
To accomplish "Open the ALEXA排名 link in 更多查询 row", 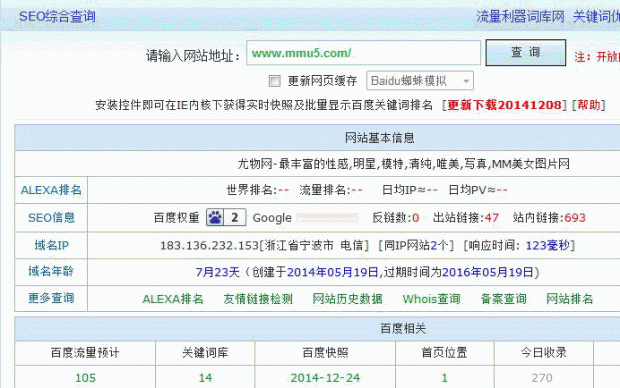I will (173, 299).
